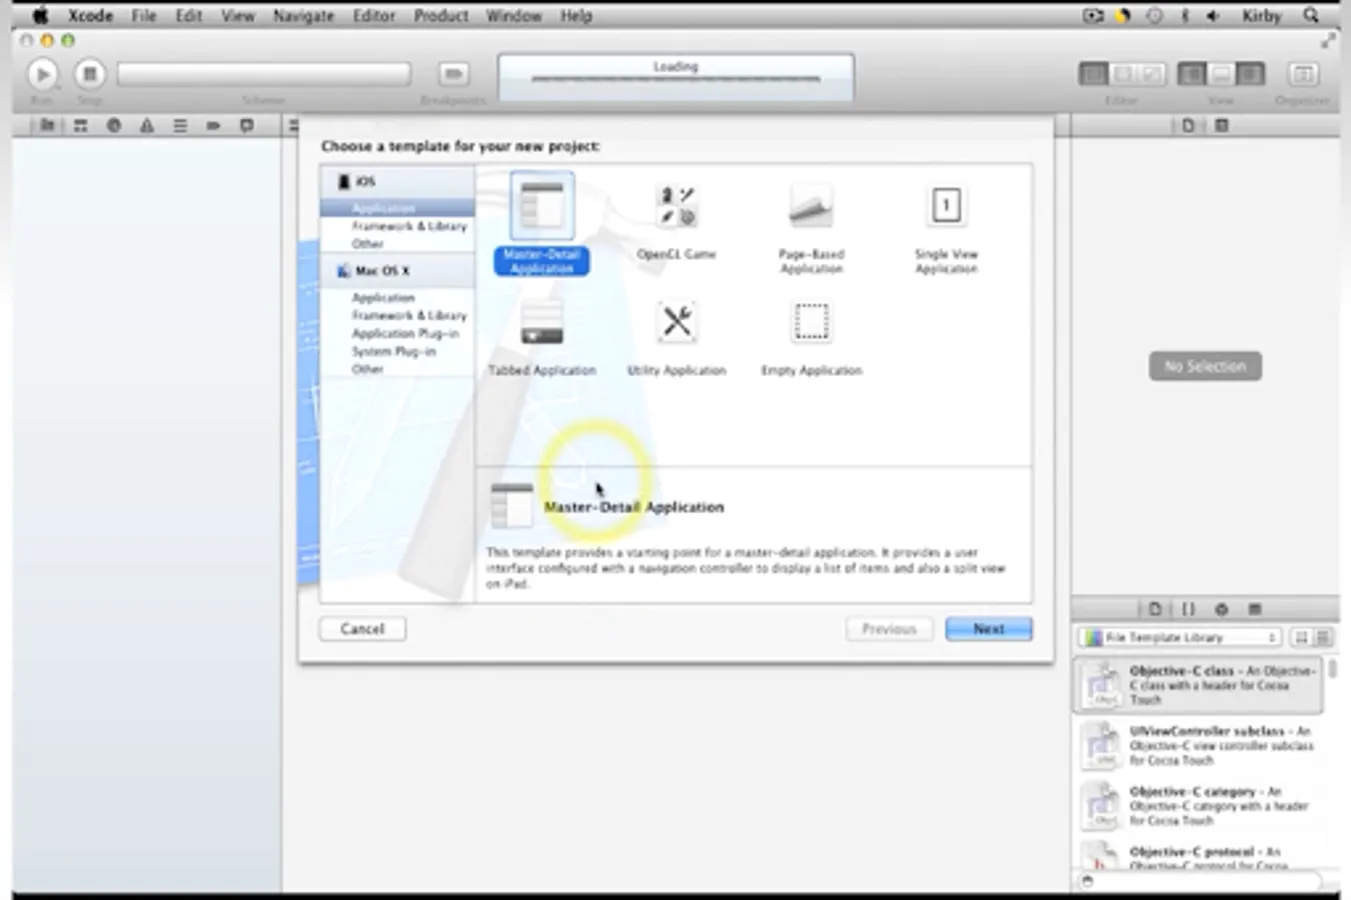Open the Code Snippet Library icon
1351x900 pixels.
[1188, 609]
